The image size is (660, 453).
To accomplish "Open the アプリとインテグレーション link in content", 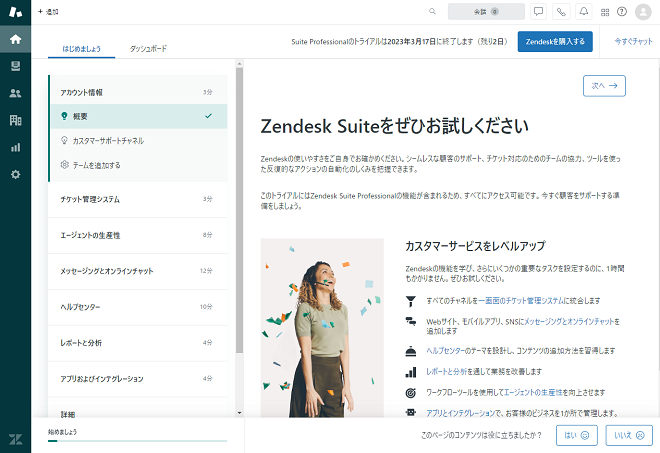I will click(460, 413).
